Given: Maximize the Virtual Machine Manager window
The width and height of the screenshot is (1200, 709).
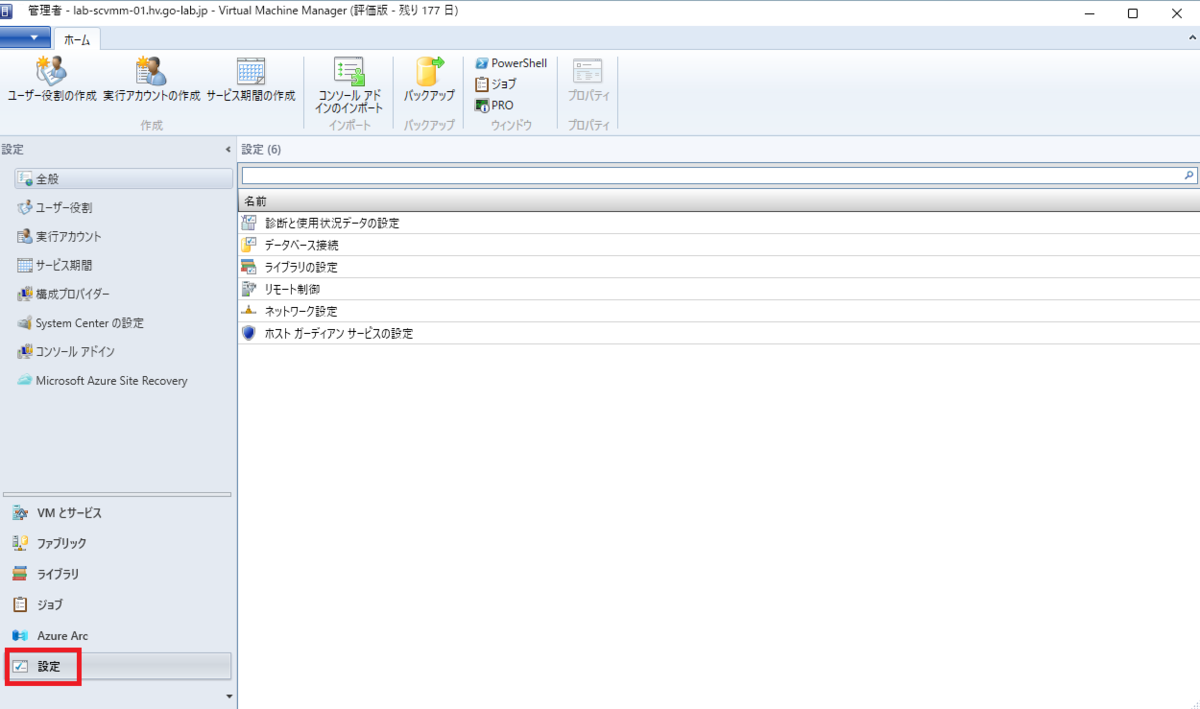Looking at the screenshot, I should click(1132, 12).
